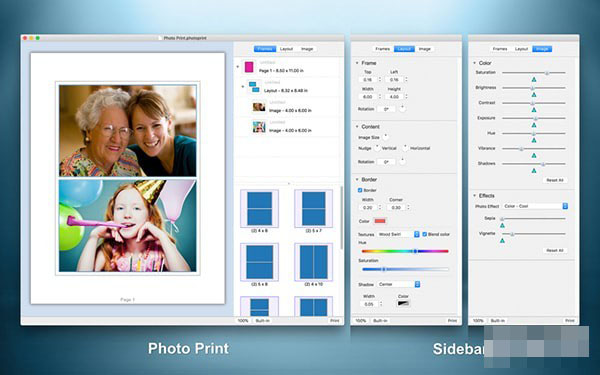This screenshot has width=600, height=375.
Task: Select Frames tab in the middle Layout sidebar panel
Action: coord(383,49)
